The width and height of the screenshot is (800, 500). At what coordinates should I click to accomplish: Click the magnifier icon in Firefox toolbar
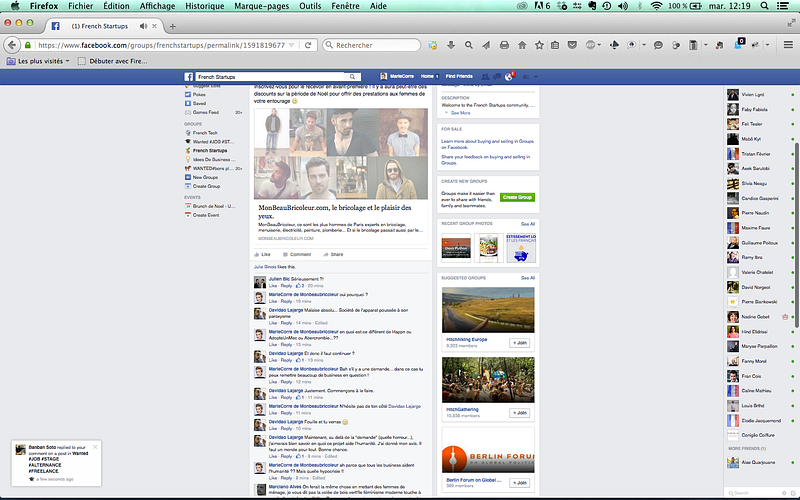[x=468, y=45]
